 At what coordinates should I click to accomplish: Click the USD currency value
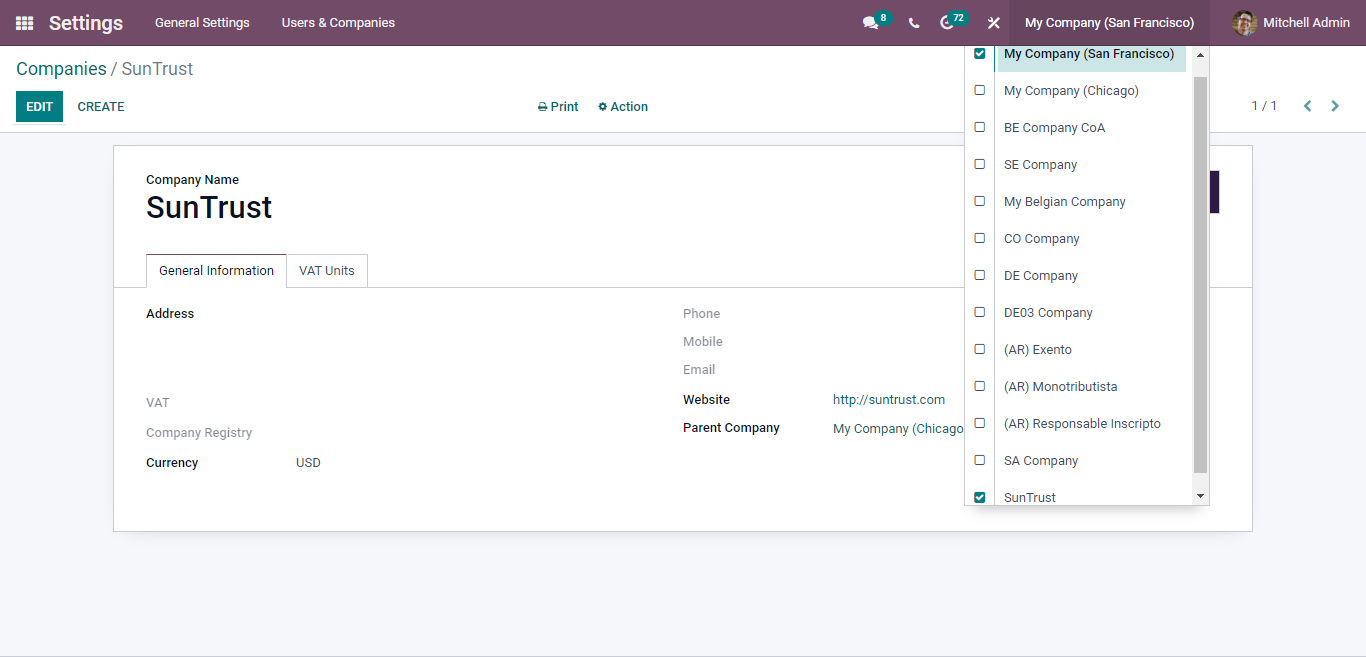[x=308, y=463]
